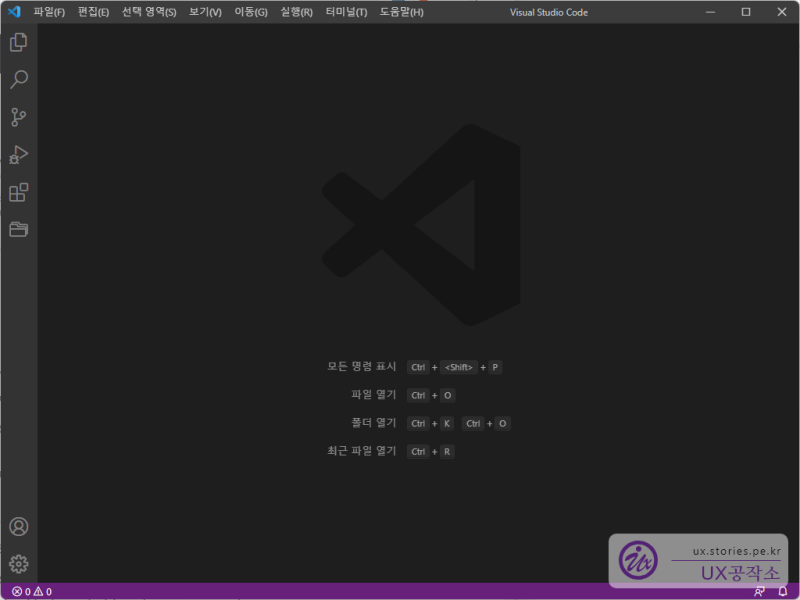Image resolution: width=800 pixels, height=600 pixels.
Task: Open the 보기(V) menu
Action: click(x=205, y=12)
